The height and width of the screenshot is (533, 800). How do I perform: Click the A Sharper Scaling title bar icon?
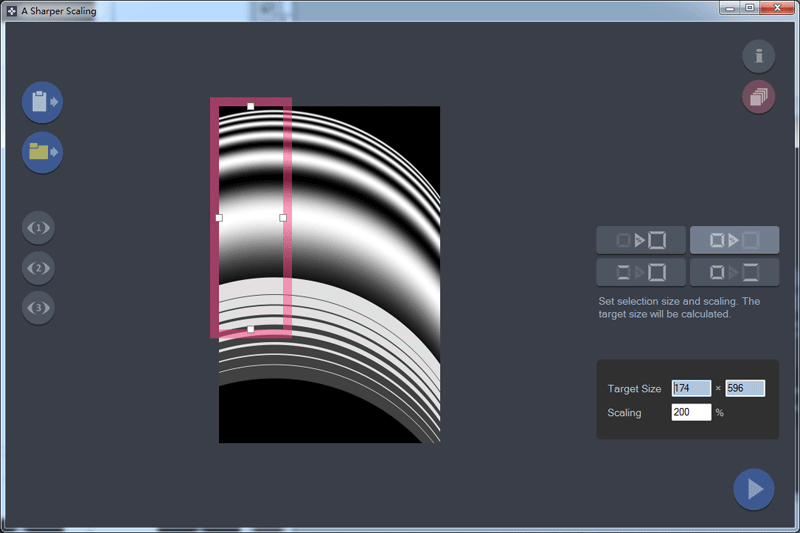[12, 11]
